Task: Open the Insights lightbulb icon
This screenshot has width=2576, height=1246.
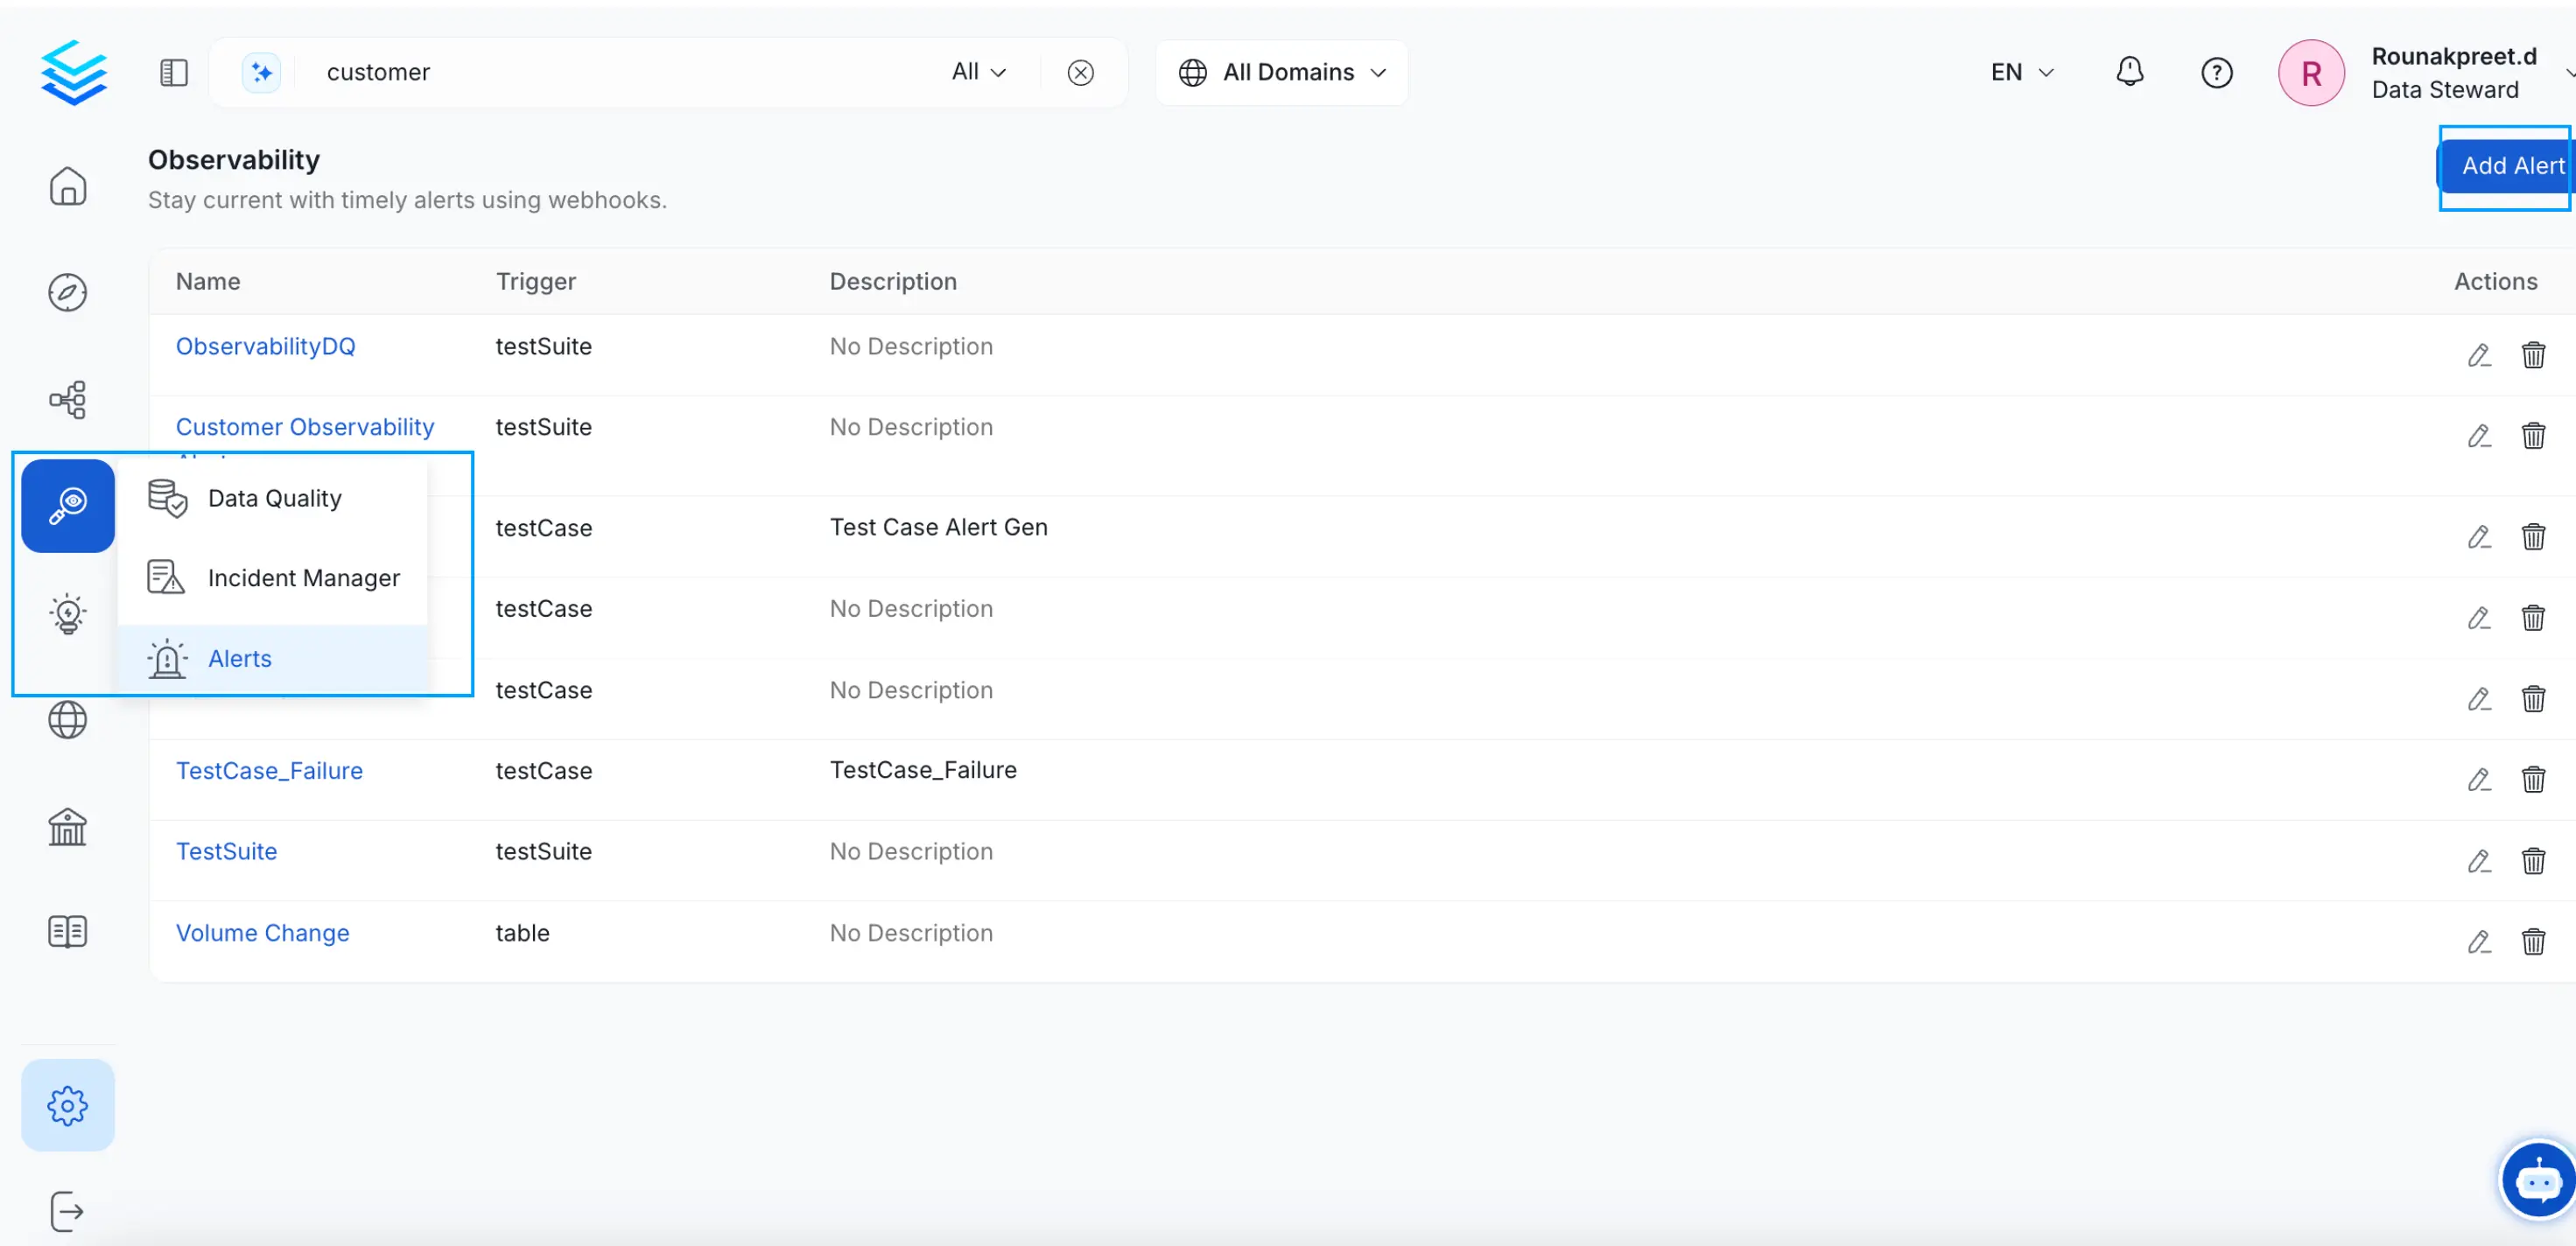Action: click(x=67, y=613)
